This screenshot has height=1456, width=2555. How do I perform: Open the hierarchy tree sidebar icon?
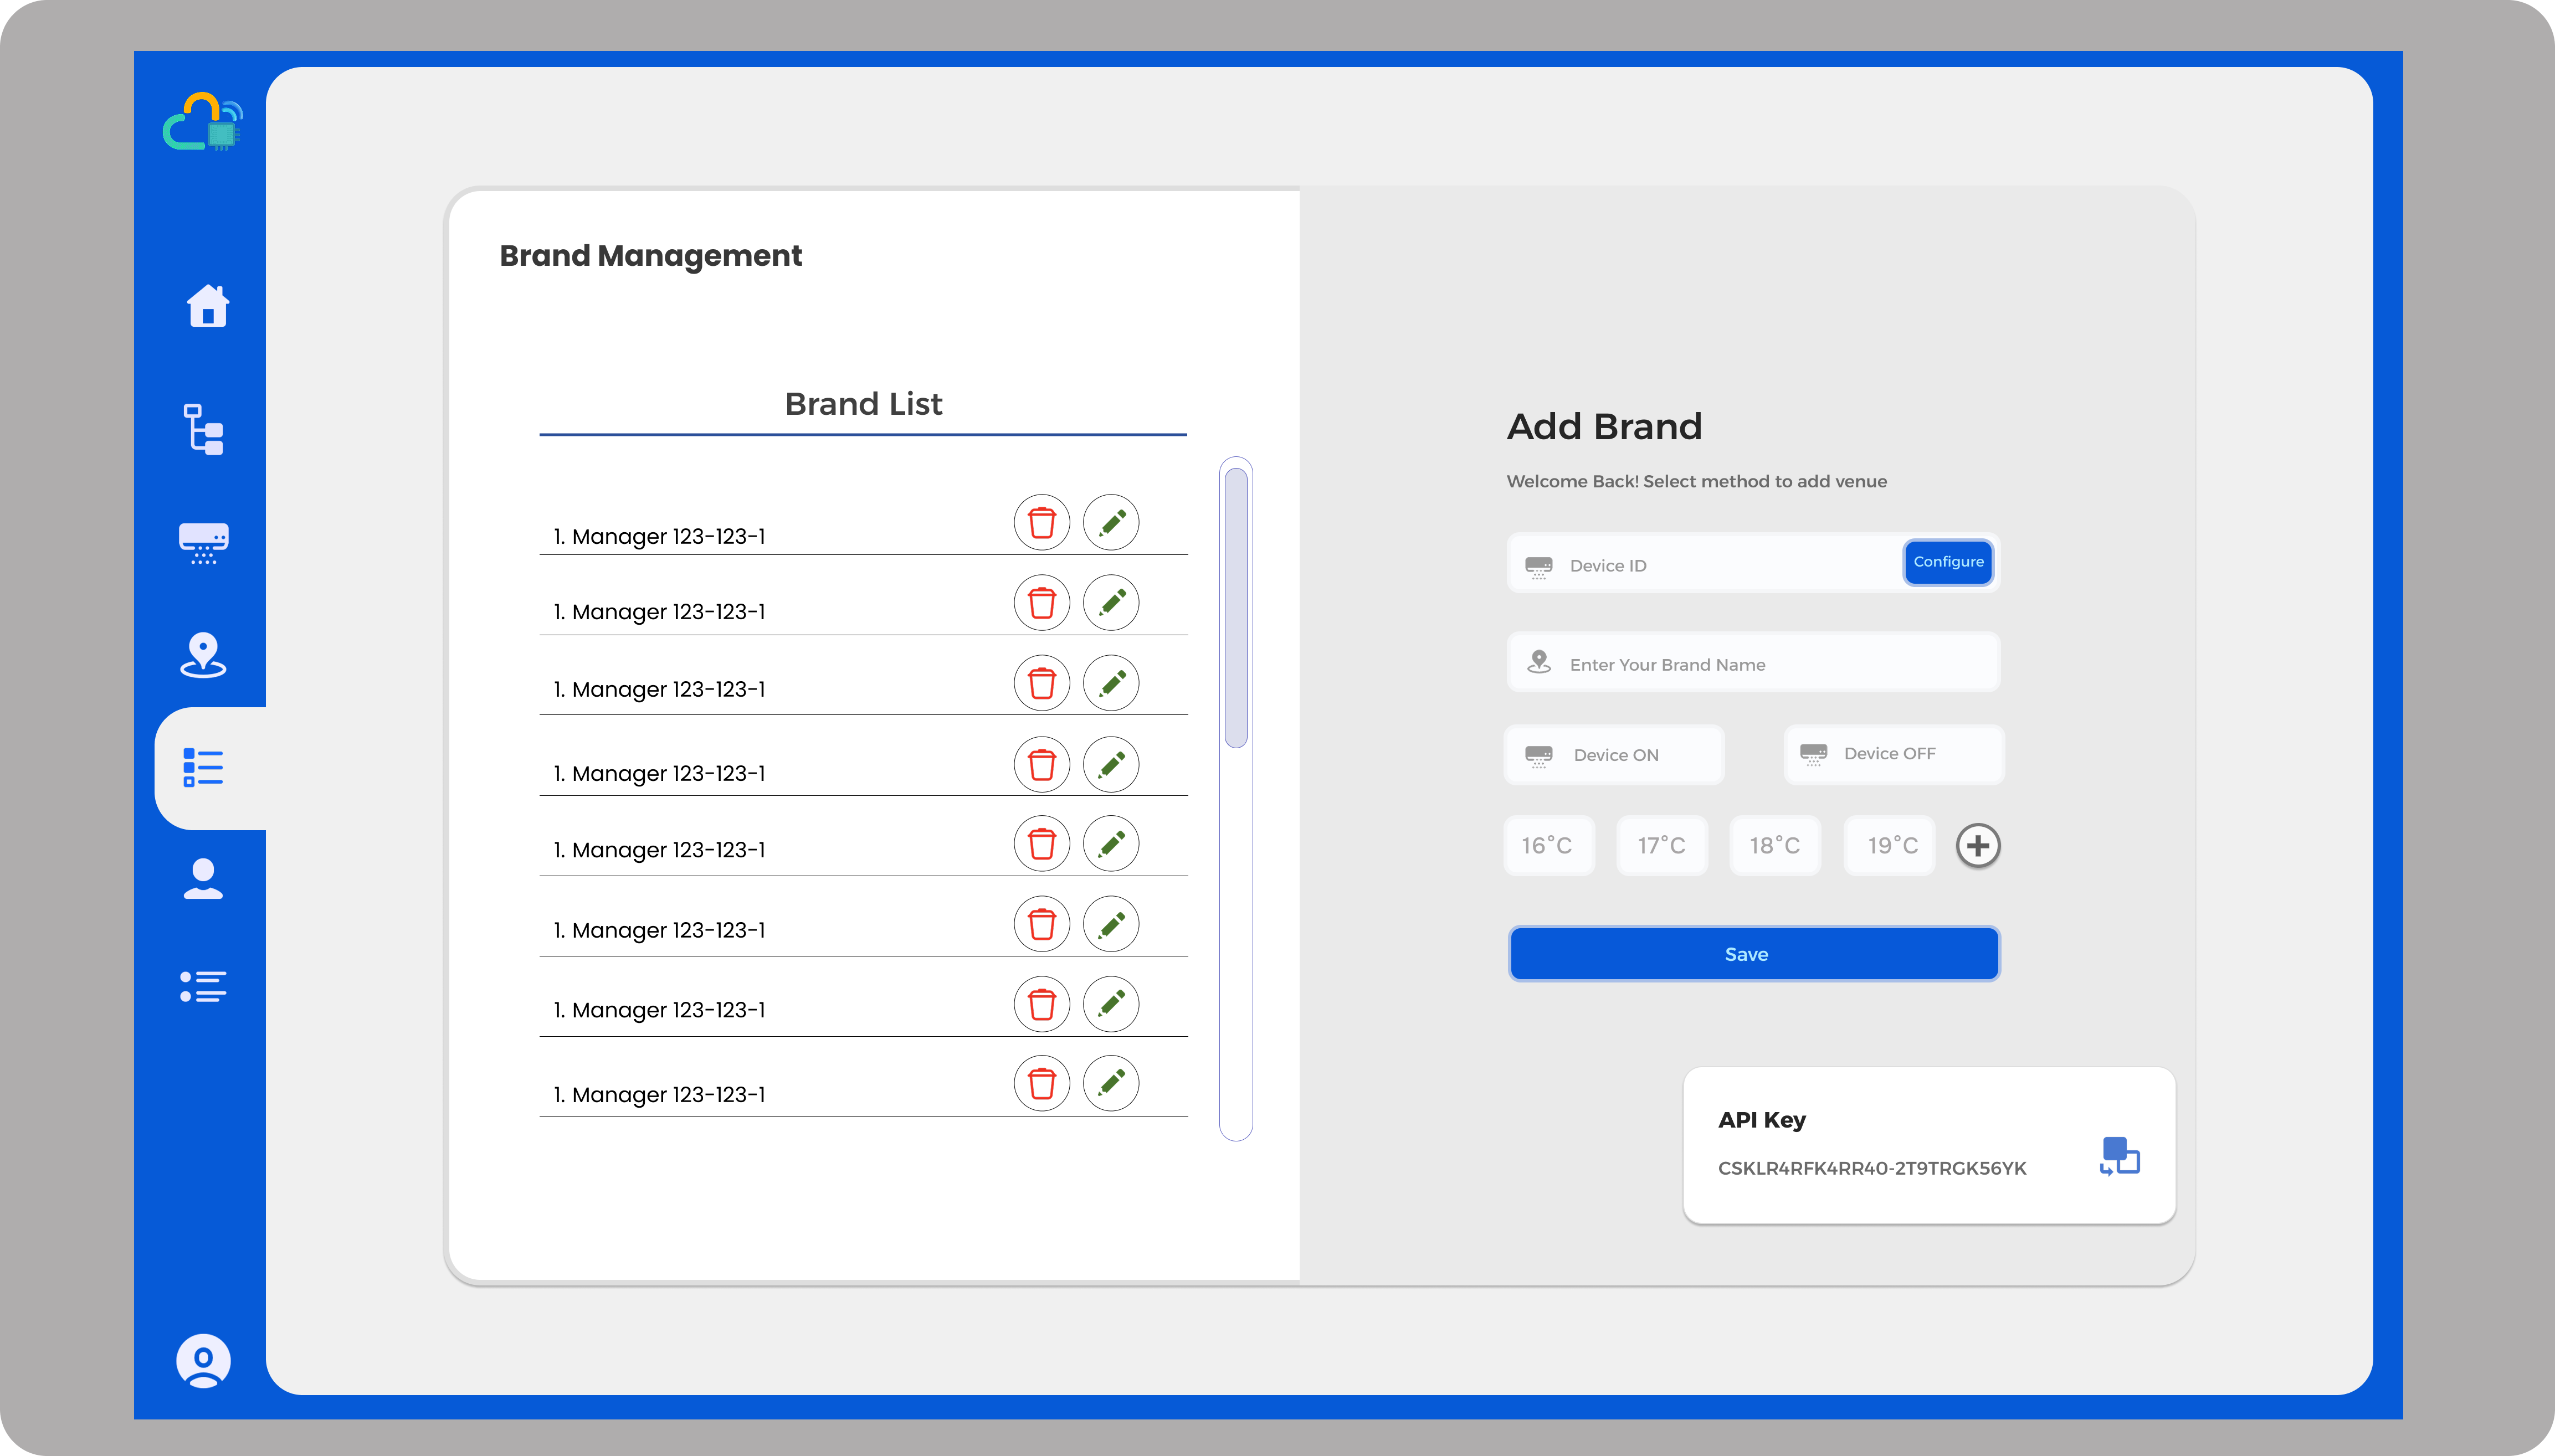(x=203, y=430)
